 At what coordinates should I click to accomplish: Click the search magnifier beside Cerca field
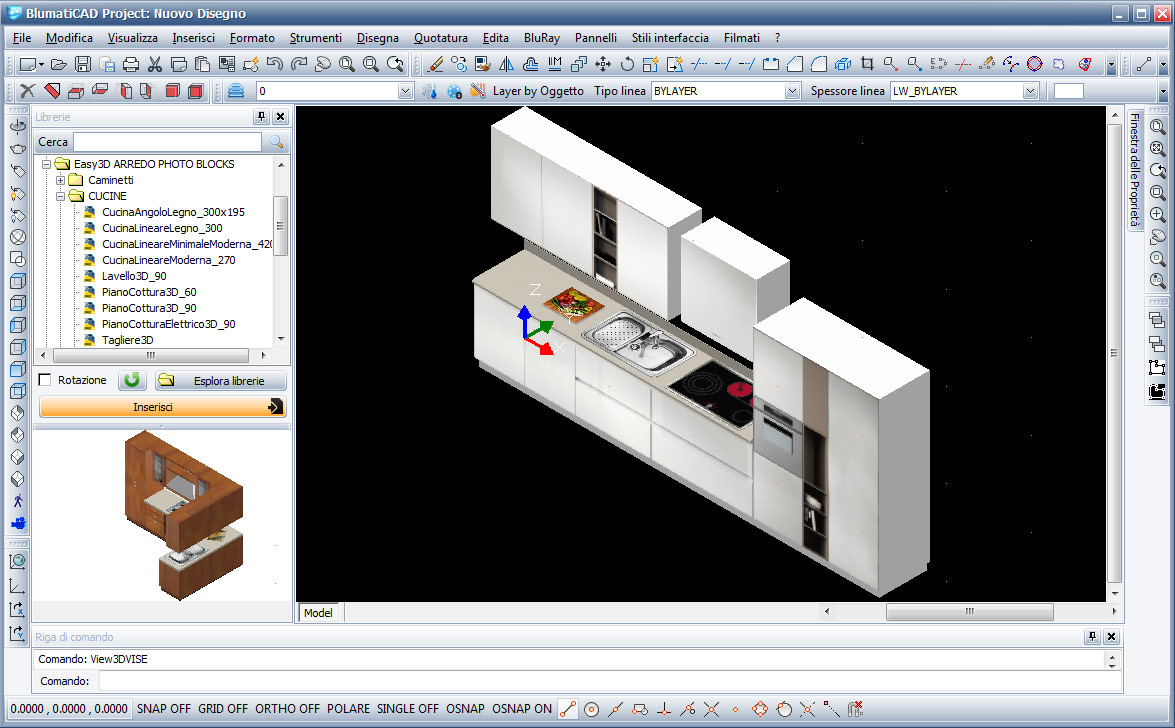(x=276, y=142)
